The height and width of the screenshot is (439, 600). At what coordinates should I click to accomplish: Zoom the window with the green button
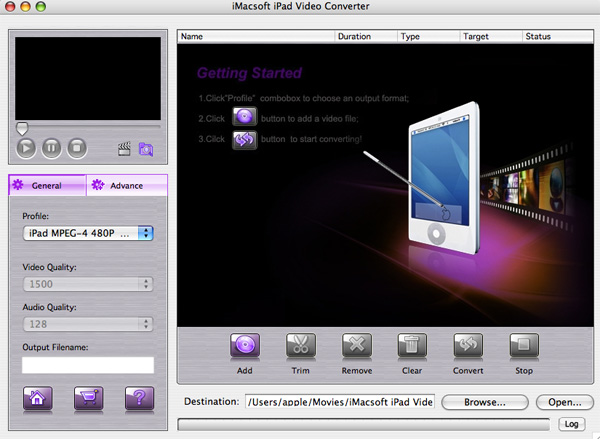(41, 6)
